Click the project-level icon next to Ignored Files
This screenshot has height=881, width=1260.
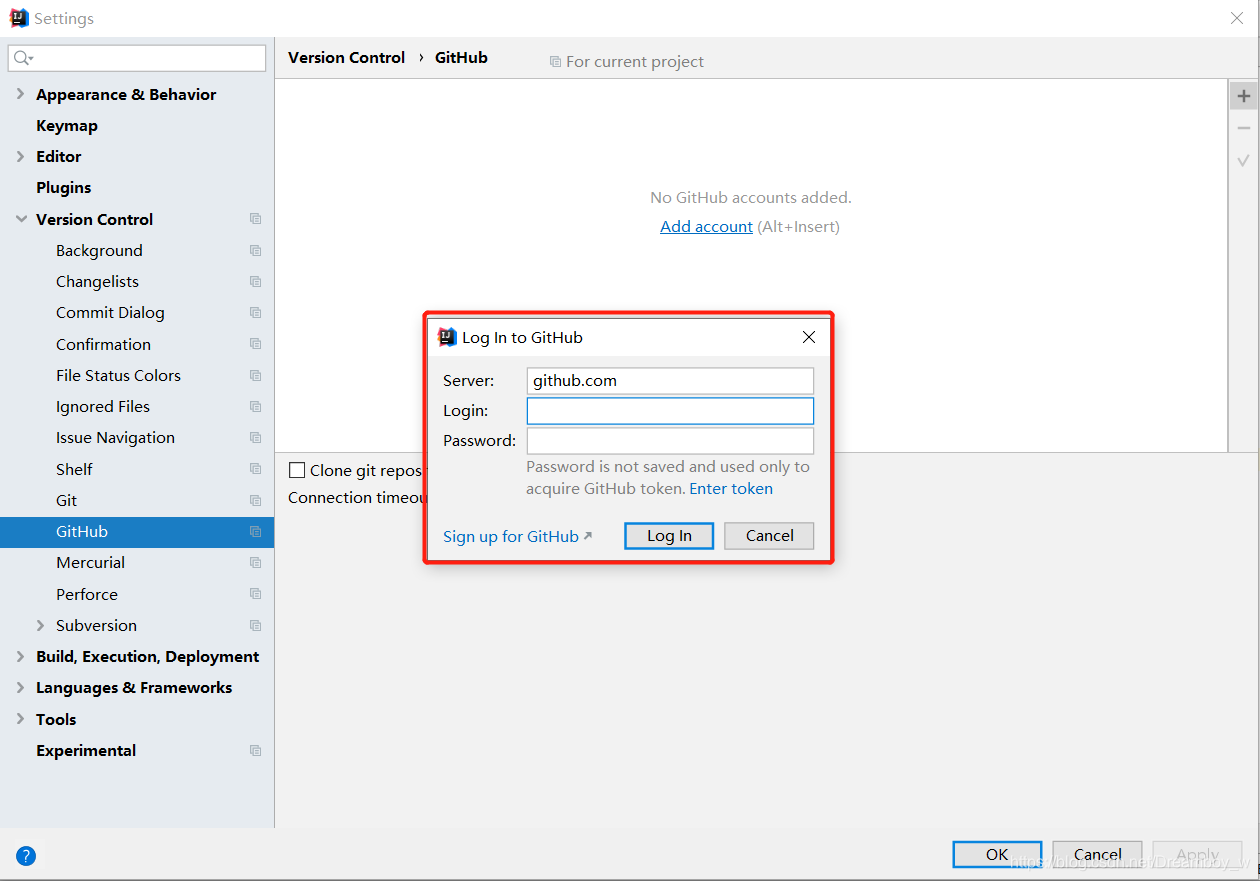(x=256, y=407)
